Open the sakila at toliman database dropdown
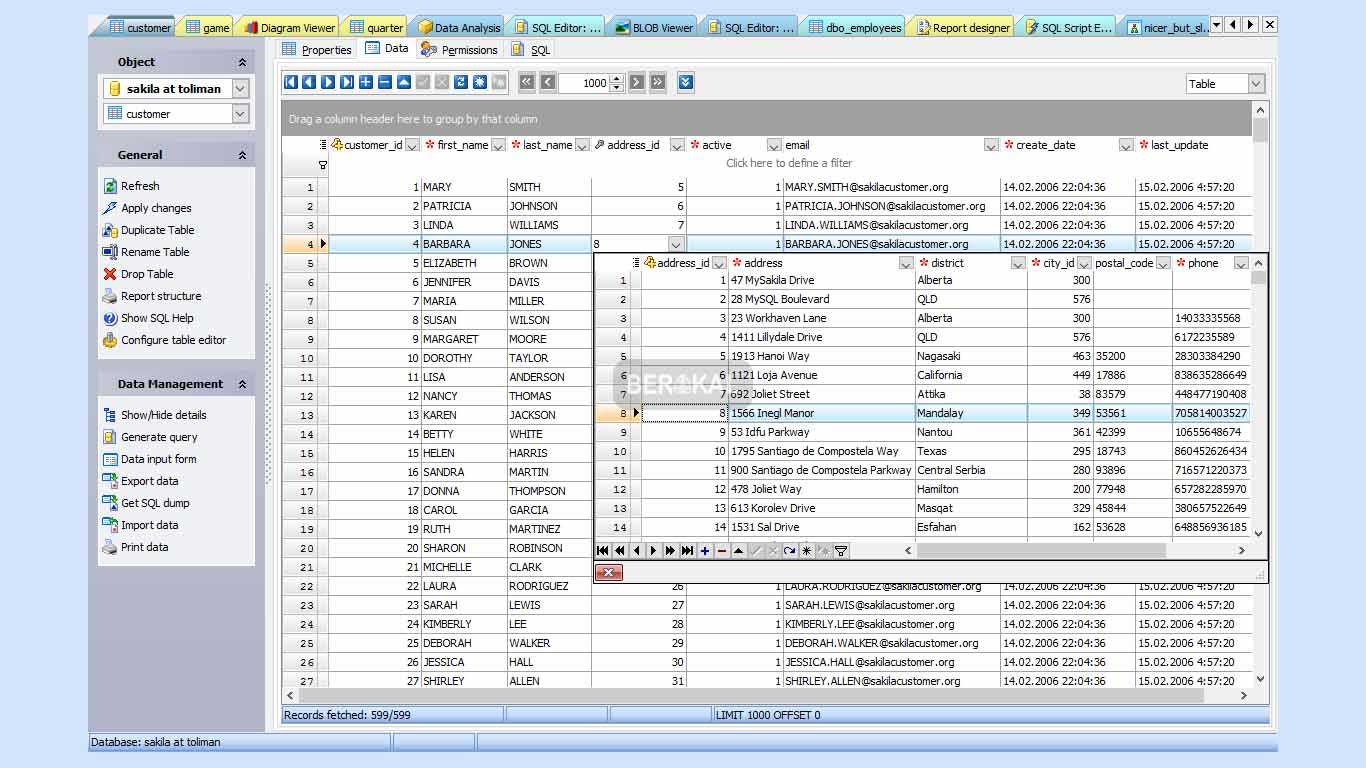Viewport: 1366px width, 768px height. 240,89
